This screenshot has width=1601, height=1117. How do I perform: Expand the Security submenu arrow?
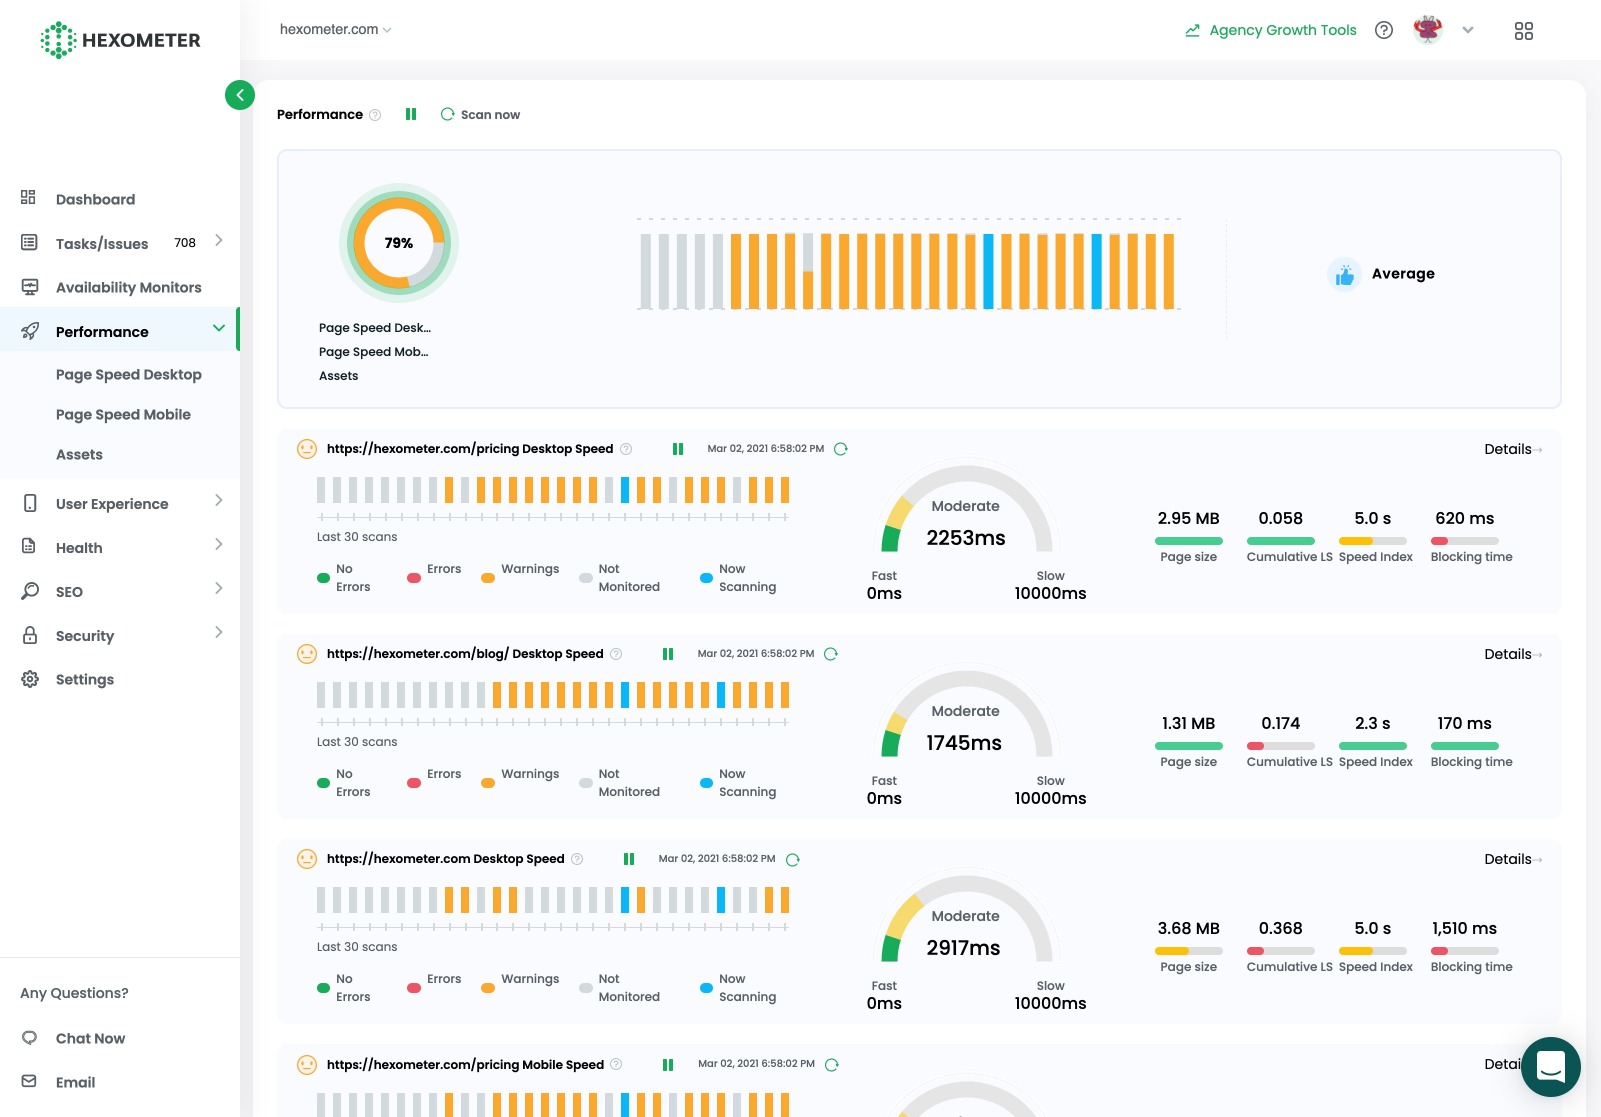coord(219,632)
